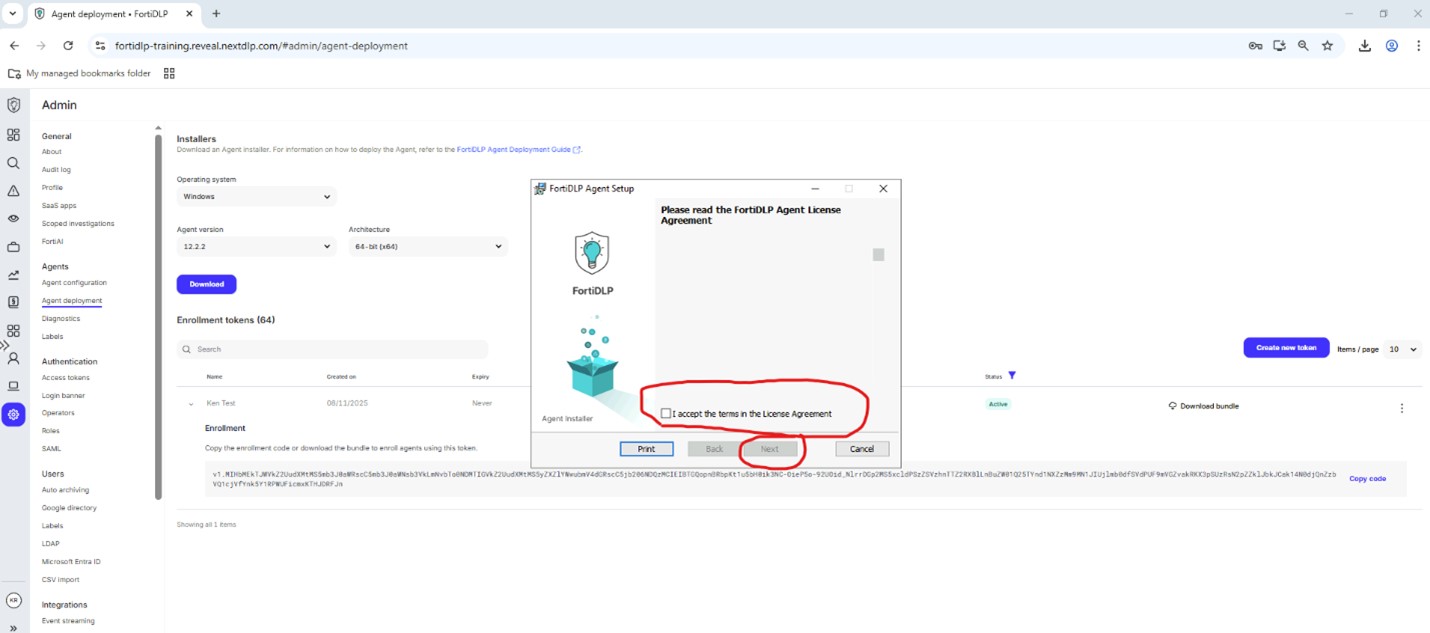Open the Architecture dropdown
The height and width of the screenshot is (633, 1430).
[x=428, y=246]
